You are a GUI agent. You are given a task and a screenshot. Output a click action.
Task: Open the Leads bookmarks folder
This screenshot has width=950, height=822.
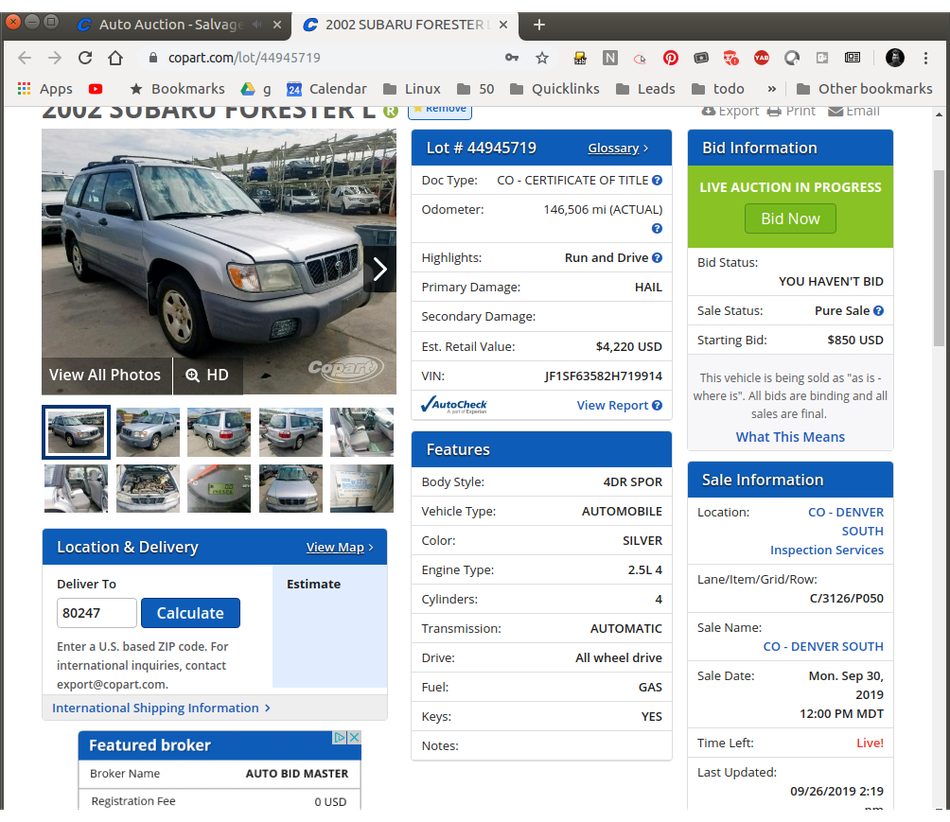[x=645, y=89]
